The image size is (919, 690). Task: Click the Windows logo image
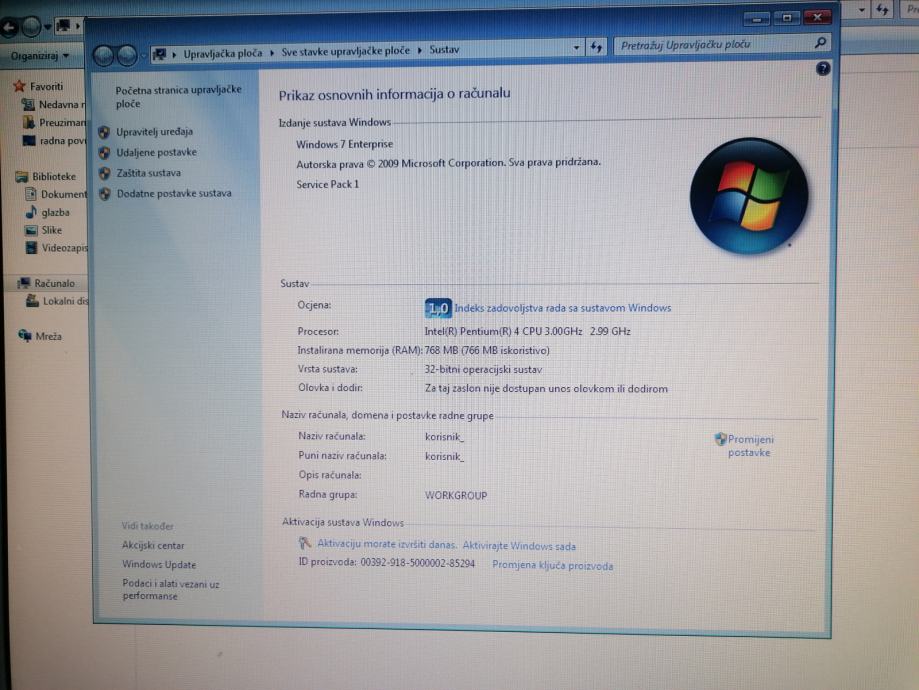click(x=749, y=196)
